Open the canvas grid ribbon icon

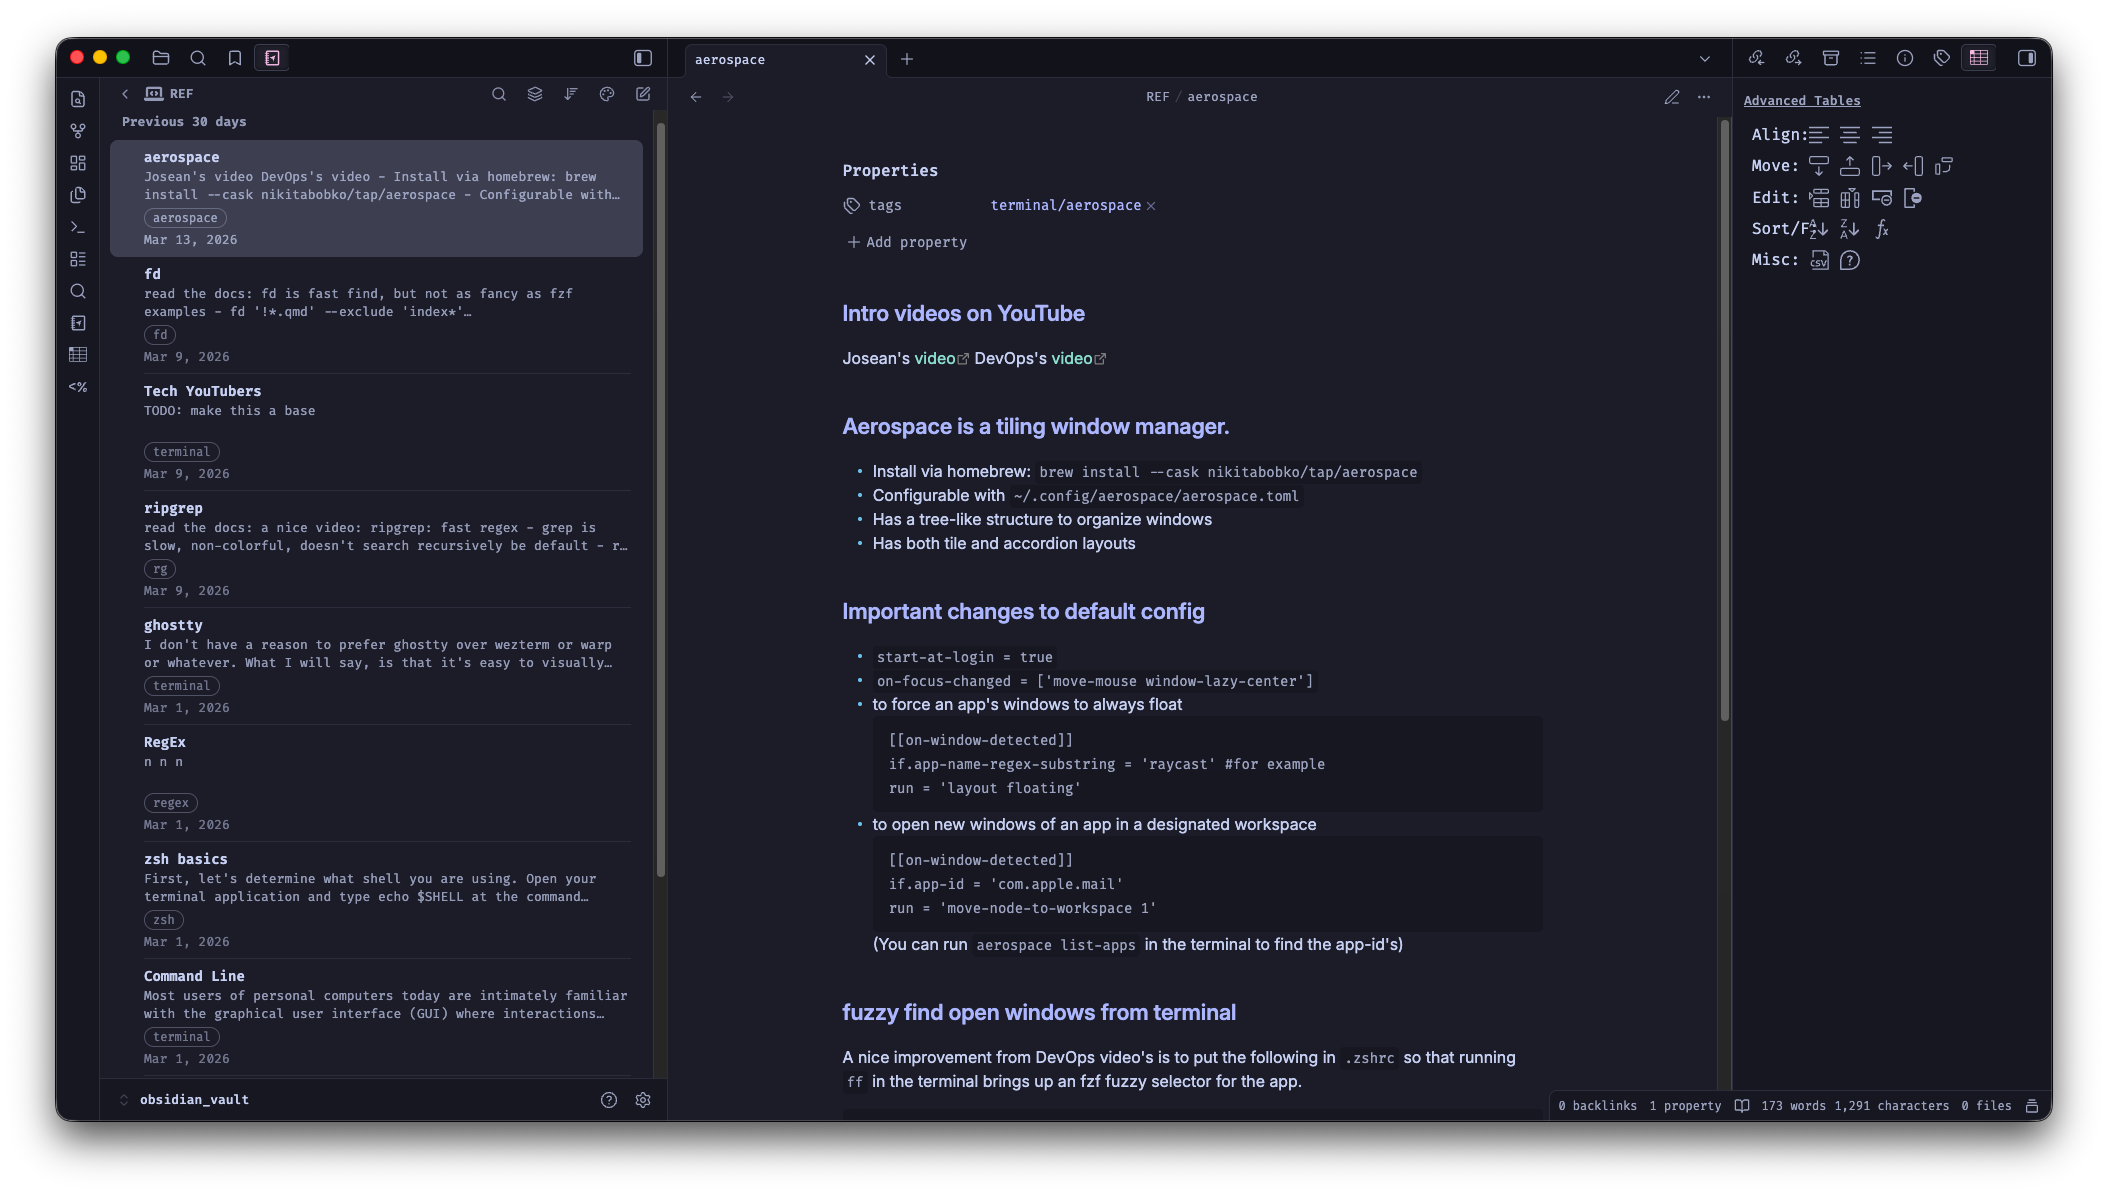78,163
